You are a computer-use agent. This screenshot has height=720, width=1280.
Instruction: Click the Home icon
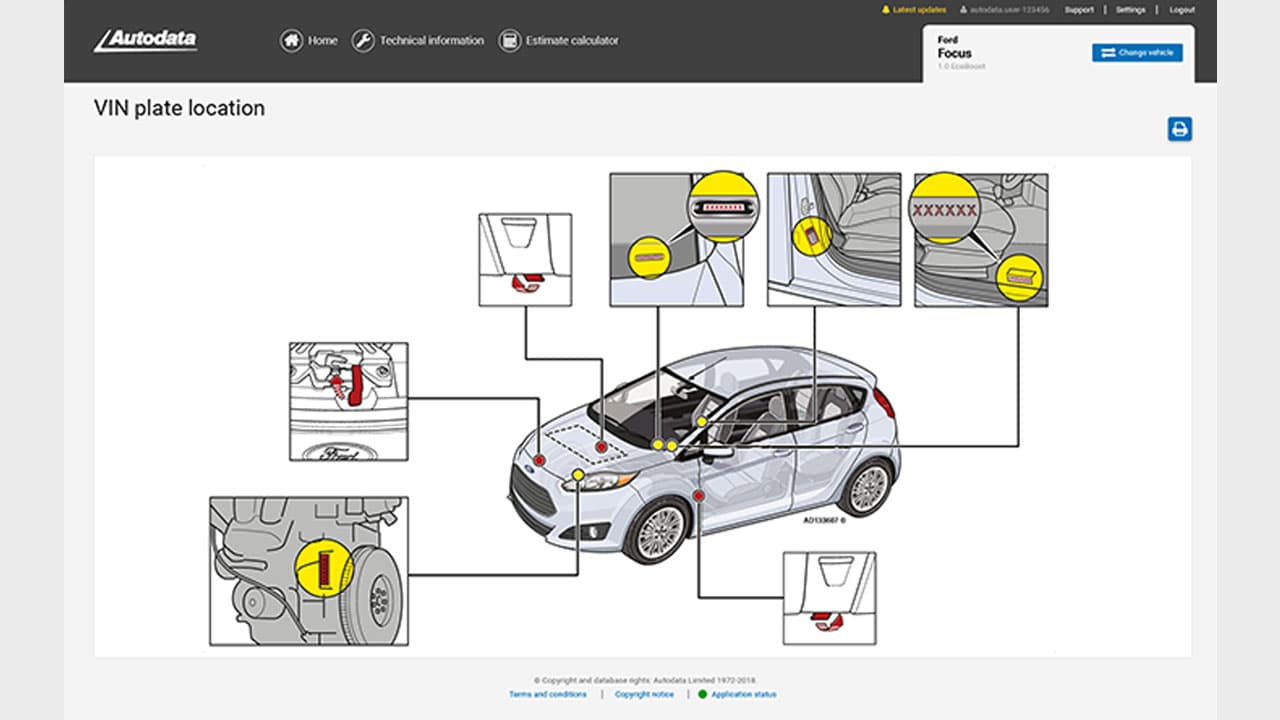(290, 41)
